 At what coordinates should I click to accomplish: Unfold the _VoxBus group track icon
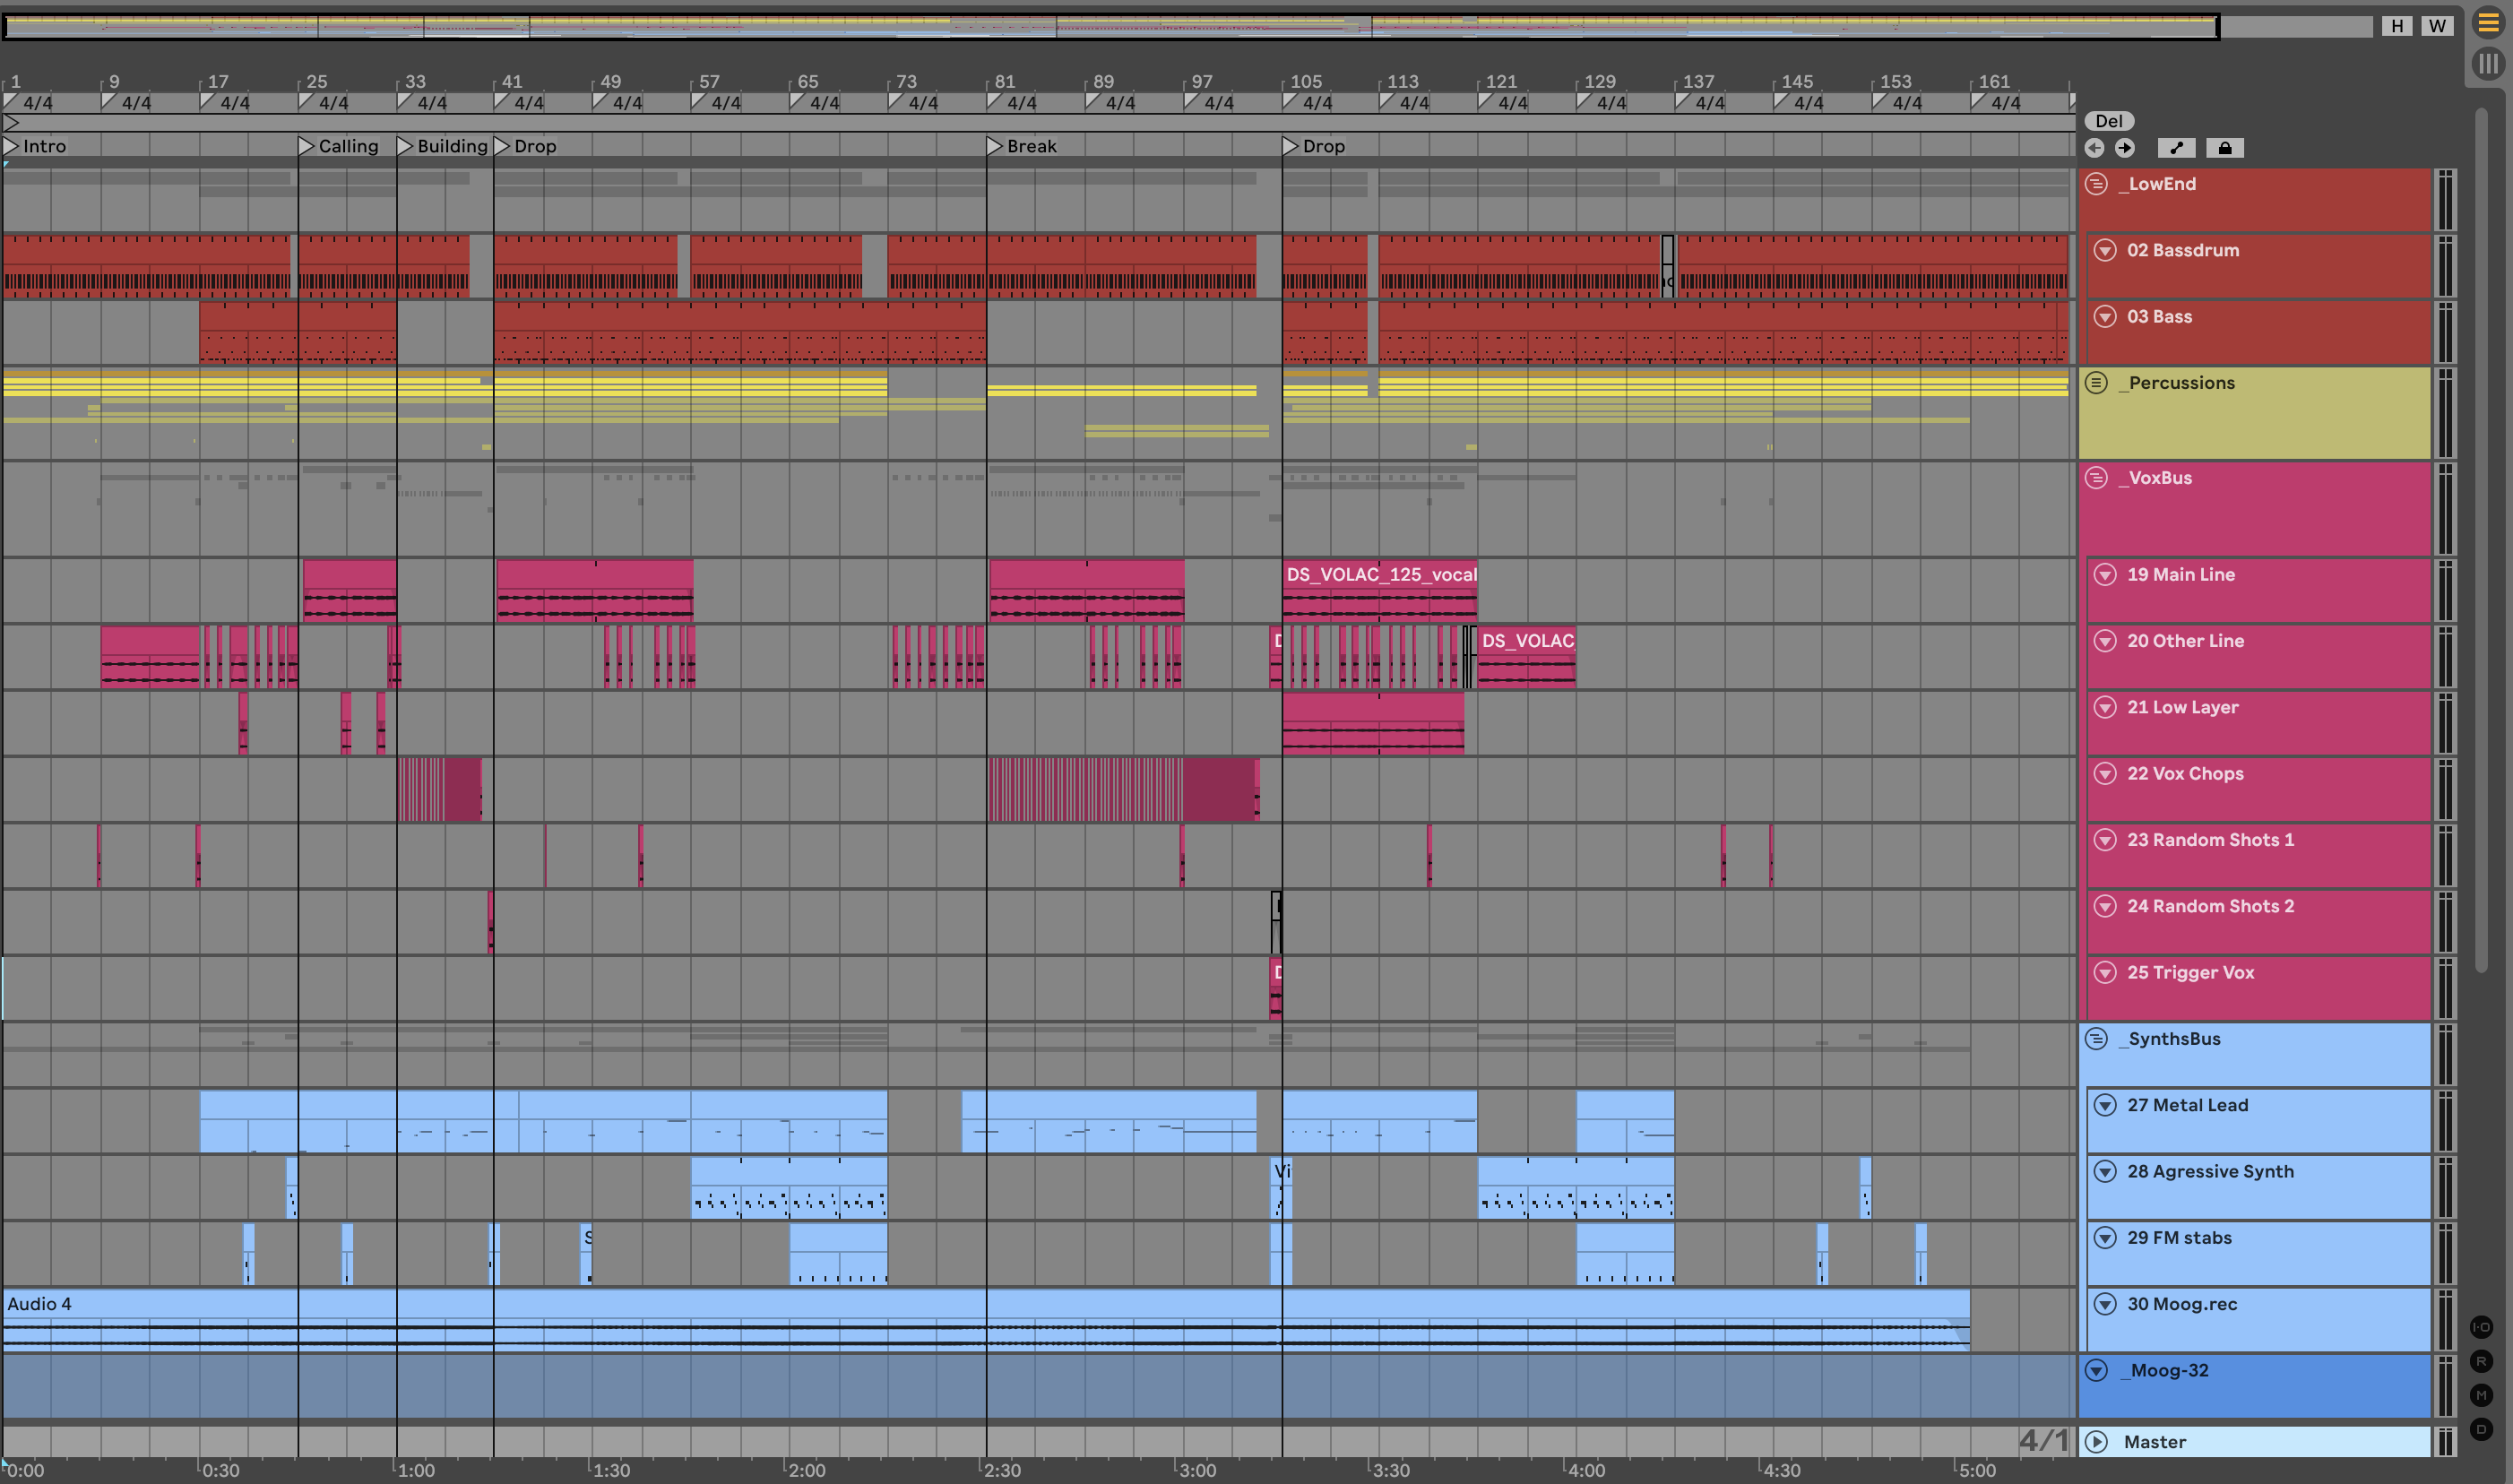tap(2097, 478)
